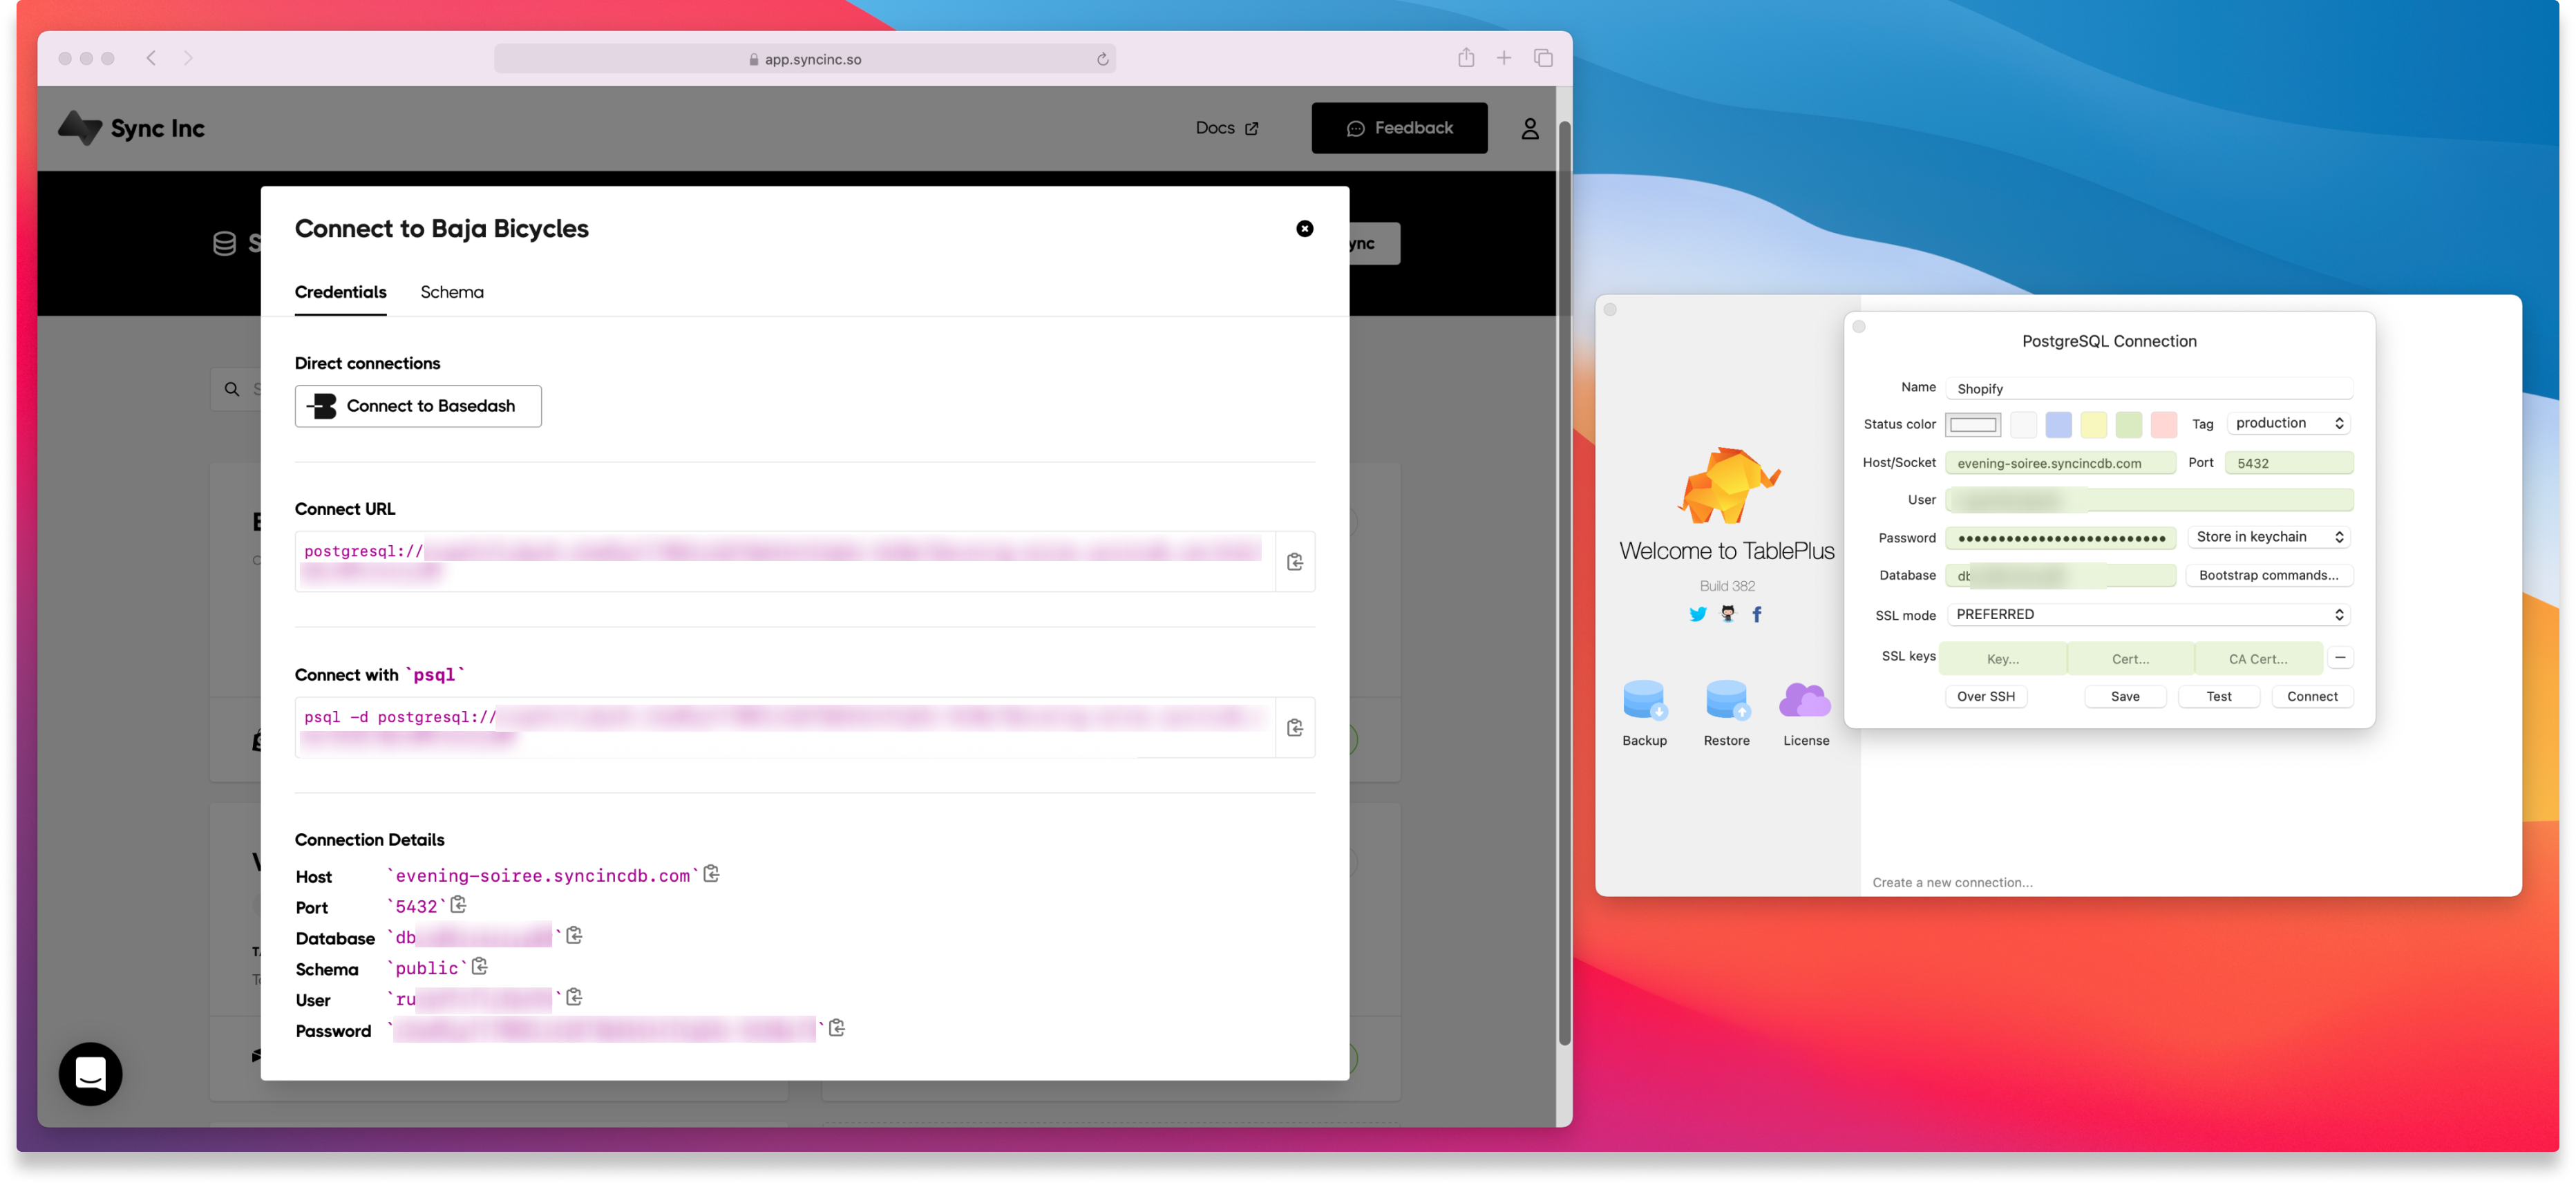Image resolution: width=2576 pixels, height=1185 pixels.
Task: Select the green status color swatch
Action: pyautogui.click(x=2129, y=424)
